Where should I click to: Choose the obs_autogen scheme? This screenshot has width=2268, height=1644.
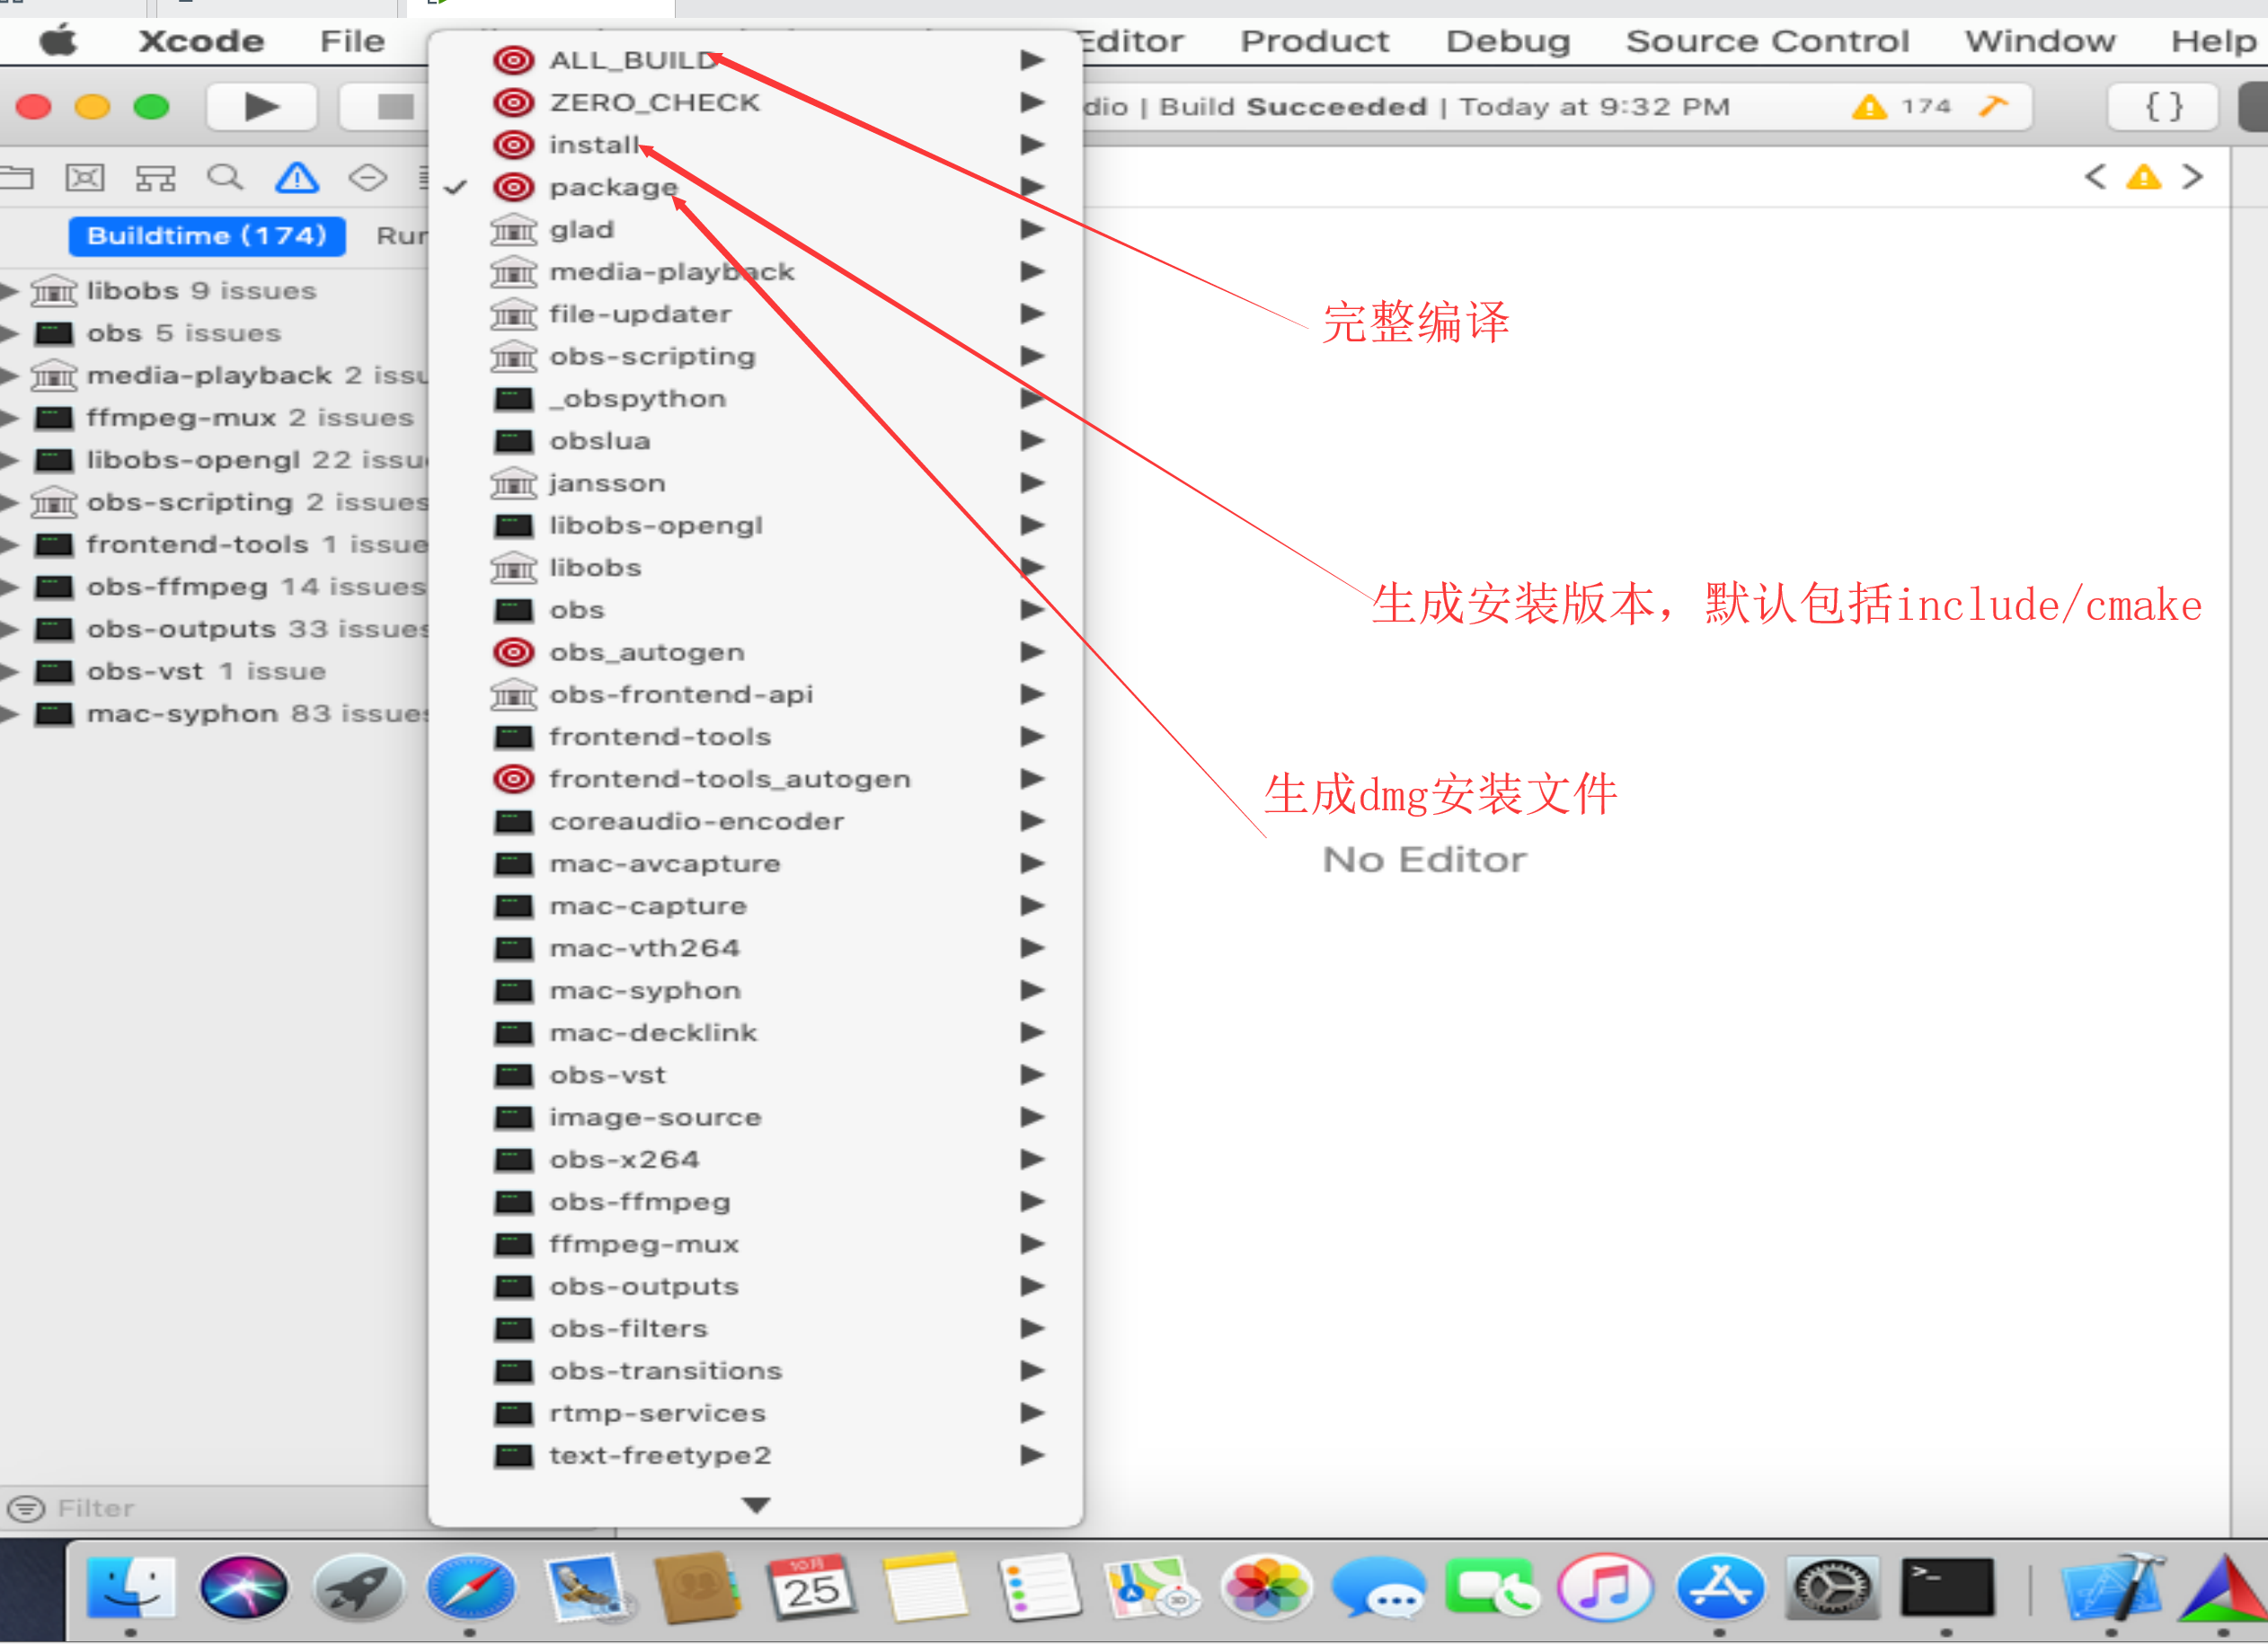tap(756, 652)
